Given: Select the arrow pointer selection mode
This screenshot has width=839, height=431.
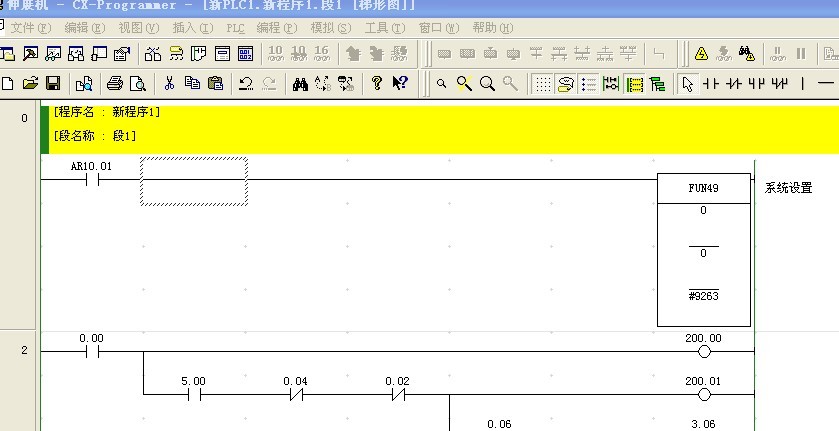Looking at the screenshot, I should (687, 84).
